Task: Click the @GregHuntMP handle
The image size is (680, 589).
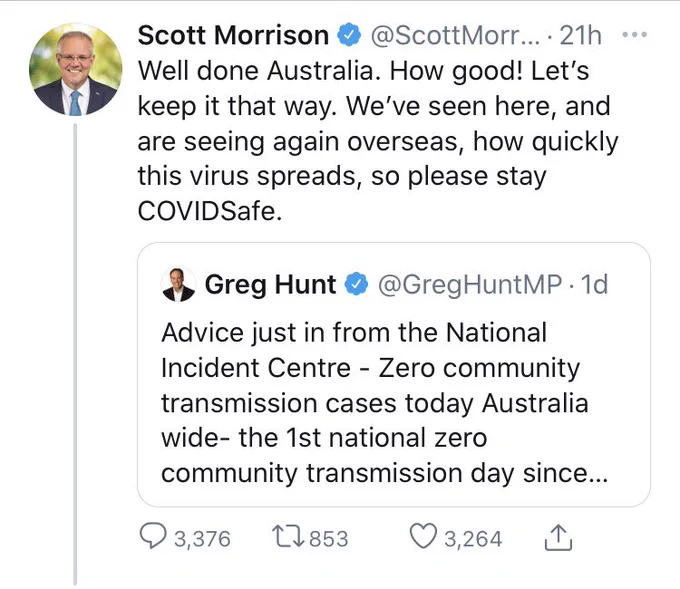Action: pos(470,285)
